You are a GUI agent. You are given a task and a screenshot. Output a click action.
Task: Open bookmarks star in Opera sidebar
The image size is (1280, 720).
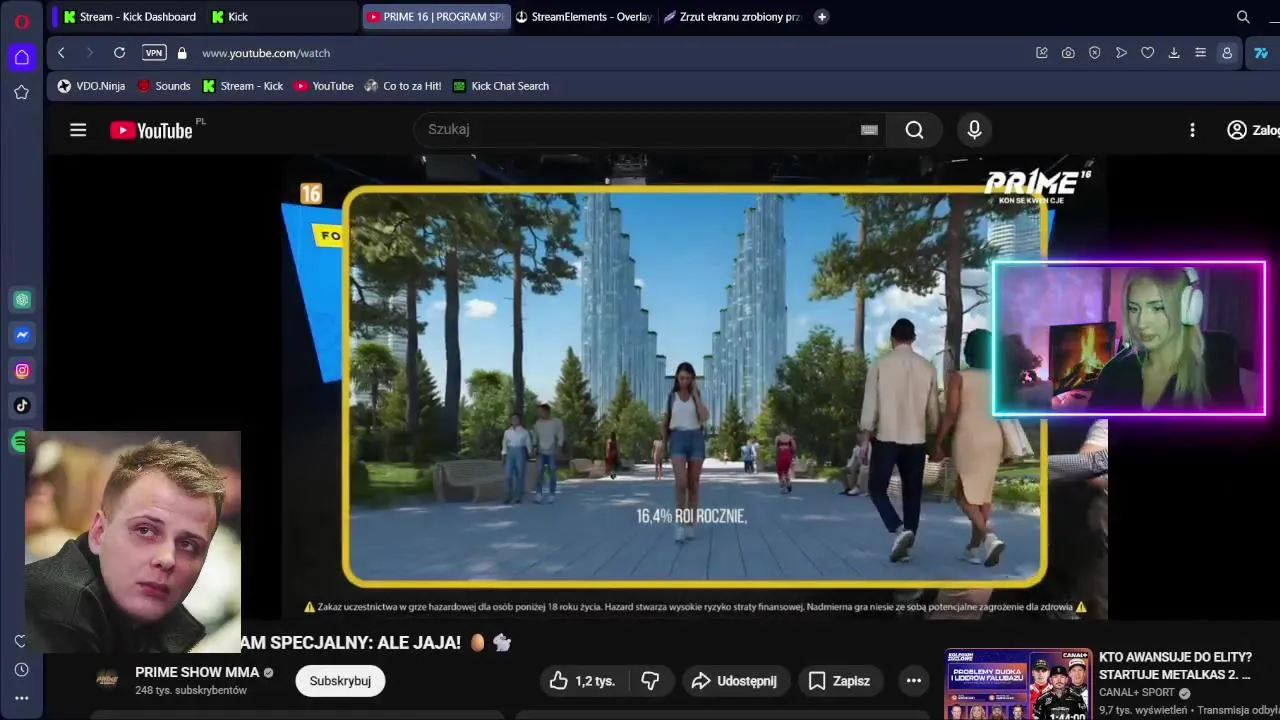21,92
